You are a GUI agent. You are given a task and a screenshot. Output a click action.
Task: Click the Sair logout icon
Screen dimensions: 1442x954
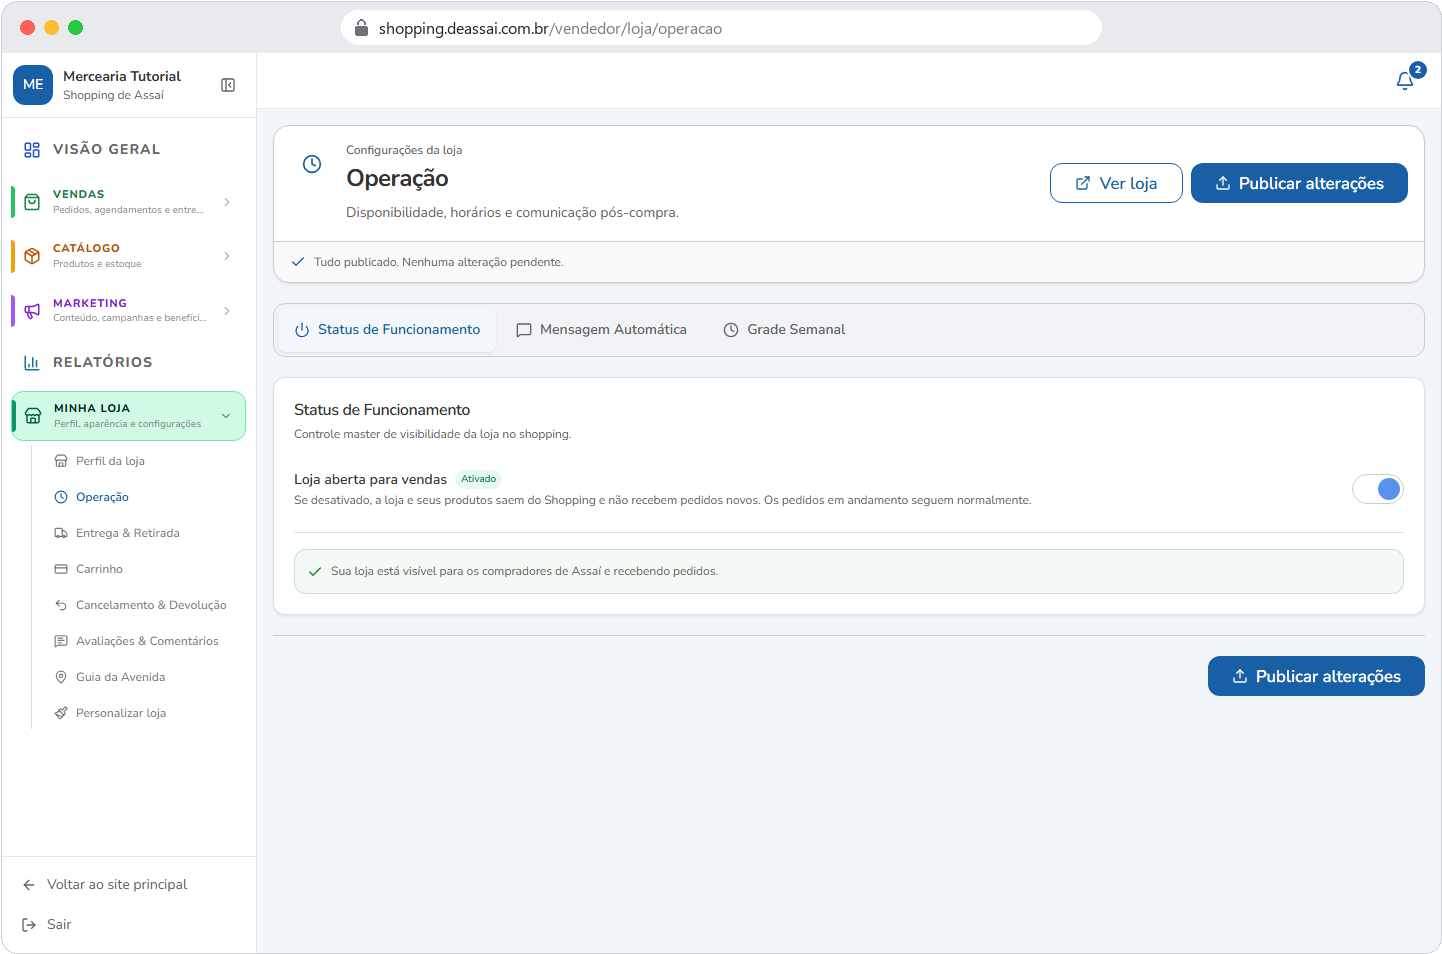pos(29,925)
